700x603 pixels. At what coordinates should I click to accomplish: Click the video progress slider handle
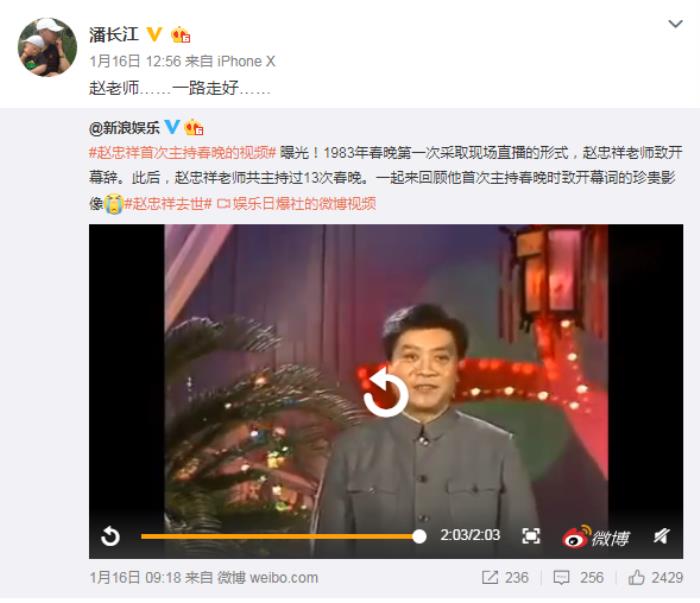419,536
